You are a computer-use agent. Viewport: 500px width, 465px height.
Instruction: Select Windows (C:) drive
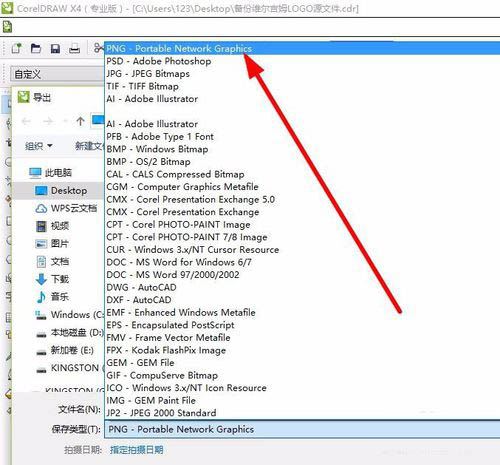(69, 314)
